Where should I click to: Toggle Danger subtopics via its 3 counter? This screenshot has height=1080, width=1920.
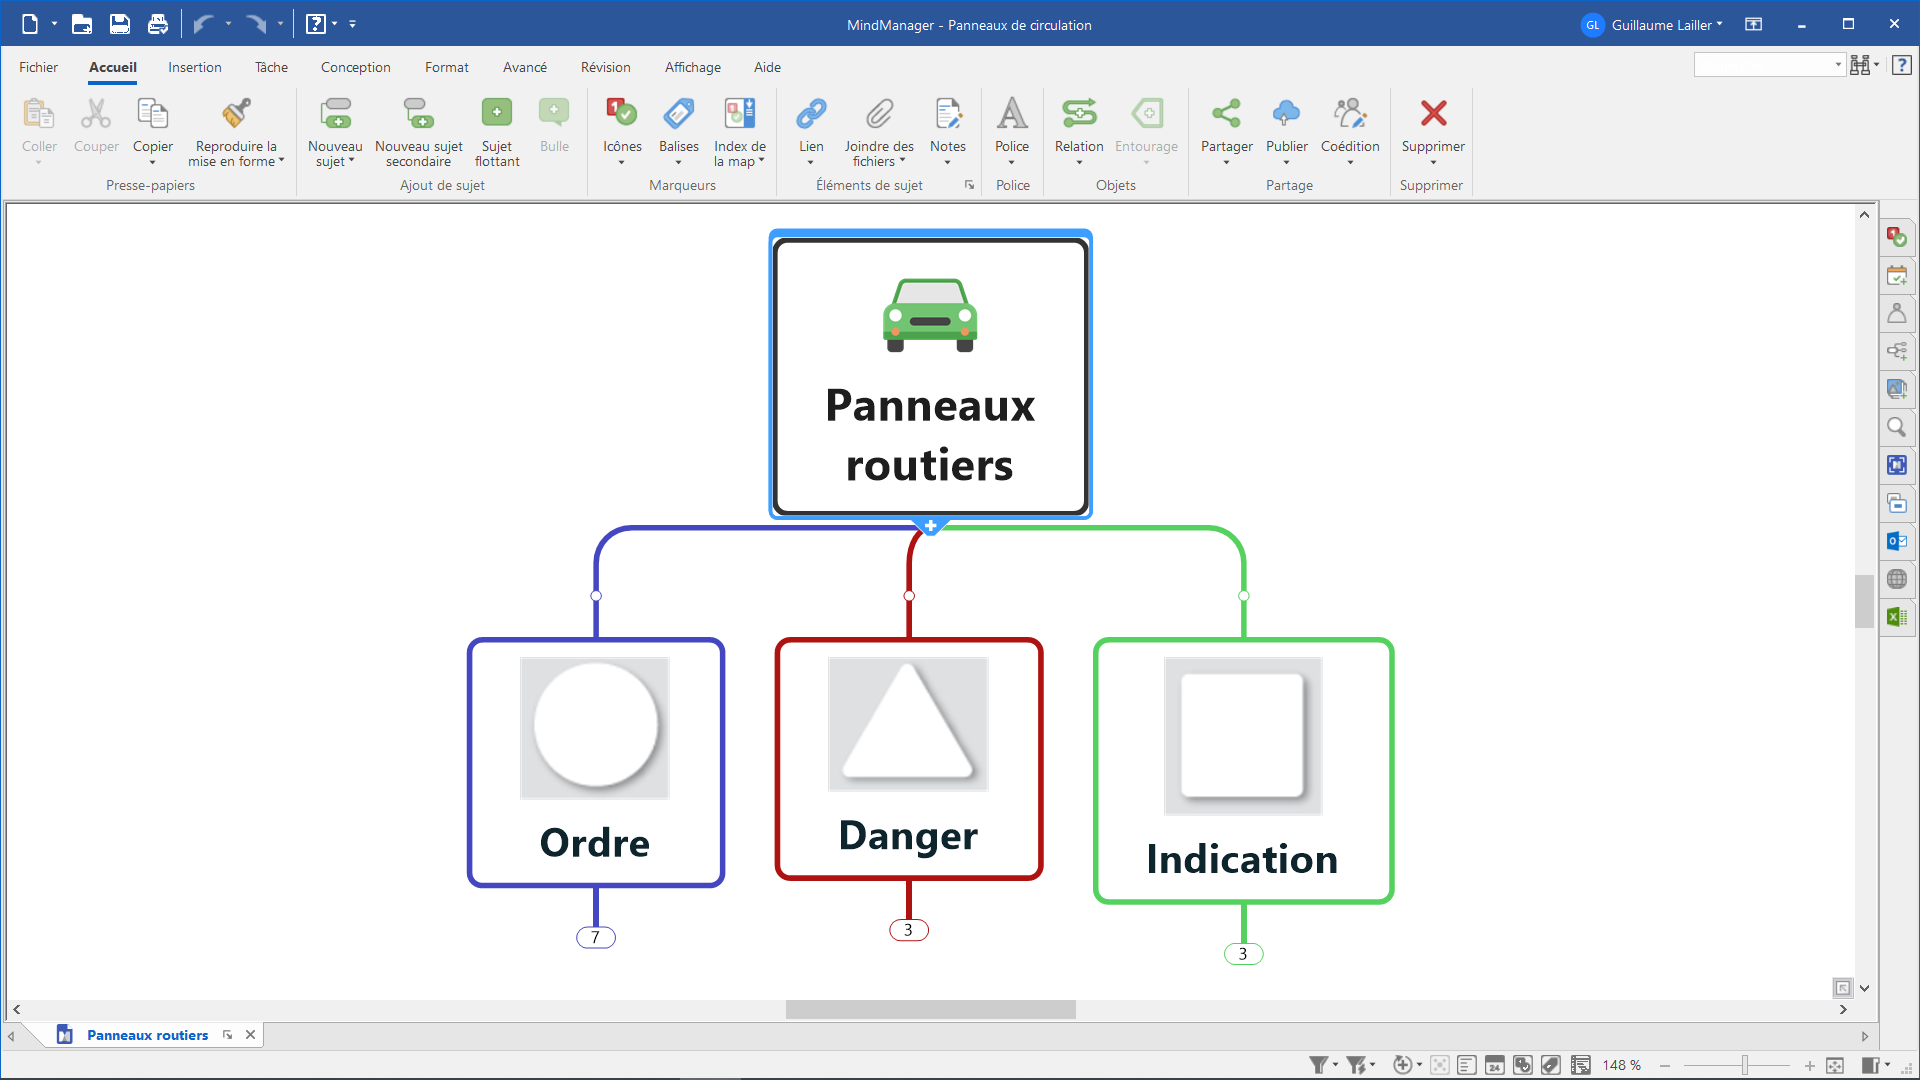tap(908, 930)
